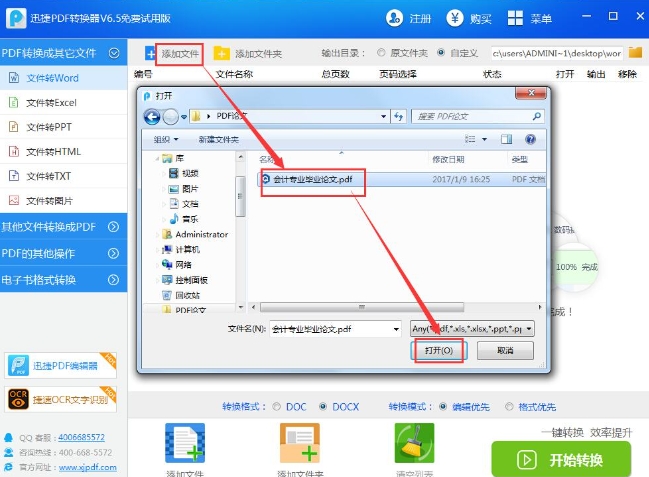Toggle the preview pane icon in the dialog

506,139
